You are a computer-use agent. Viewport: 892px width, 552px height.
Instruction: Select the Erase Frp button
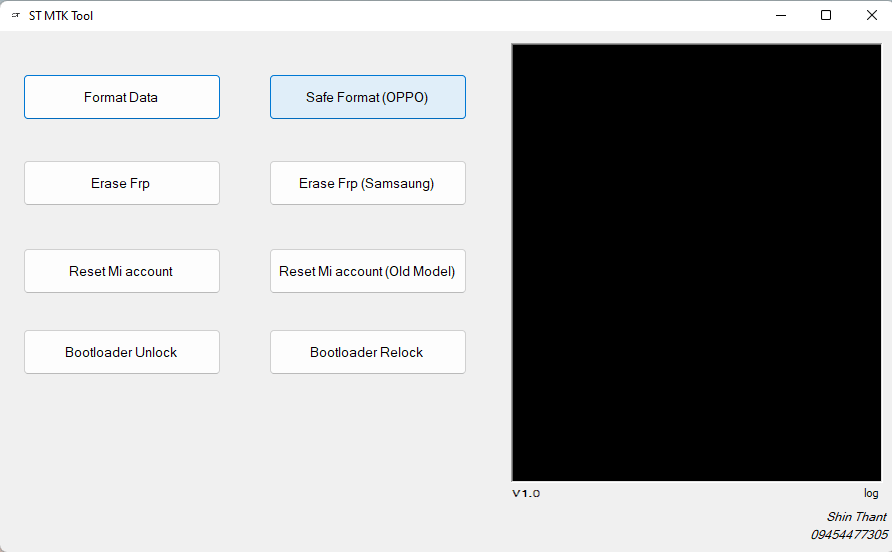click(121, 183)
